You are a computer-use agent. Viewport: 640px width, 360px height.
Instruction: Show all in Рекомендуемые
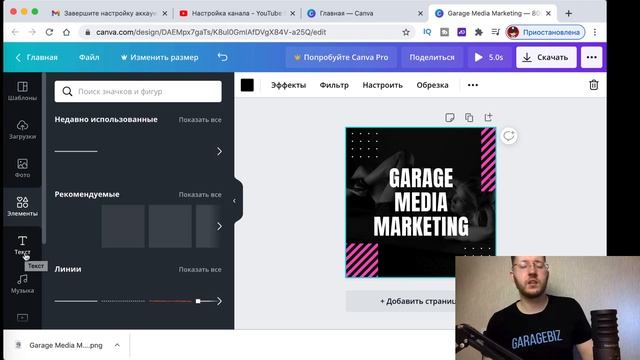pyautogui.click(x=200, y=195)
